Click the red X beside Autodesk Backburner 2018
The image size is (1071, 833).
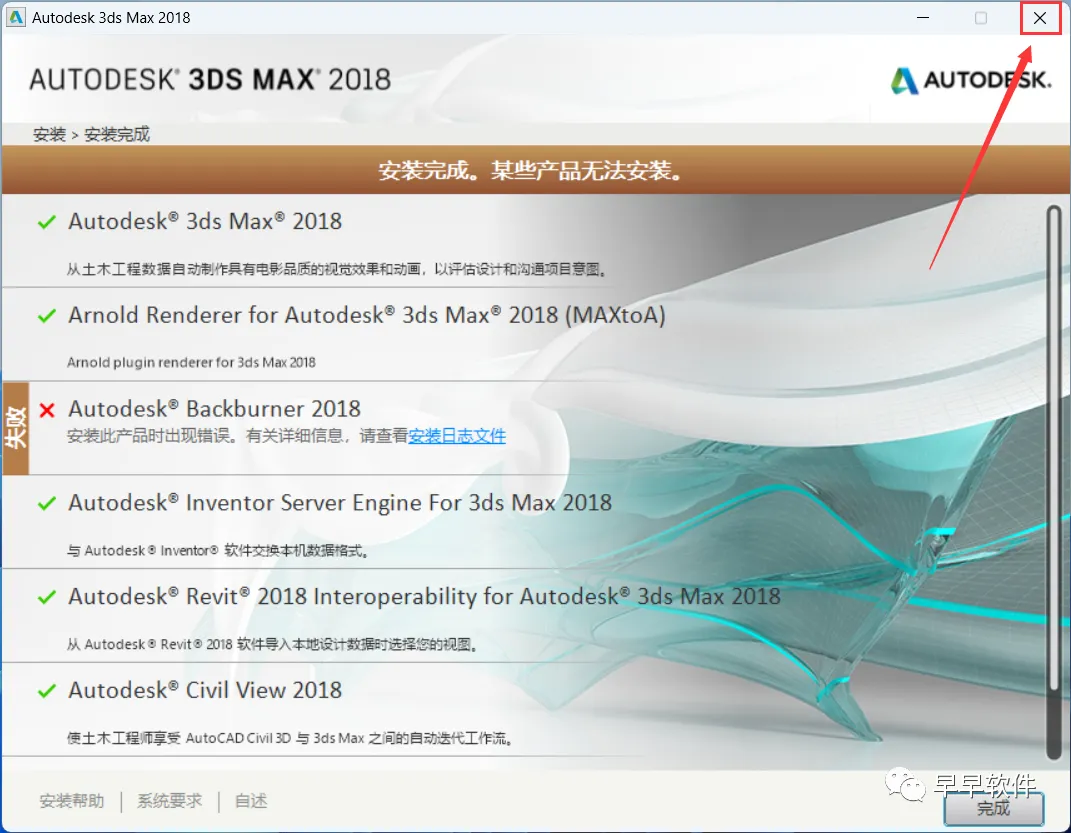click(46, 410)
